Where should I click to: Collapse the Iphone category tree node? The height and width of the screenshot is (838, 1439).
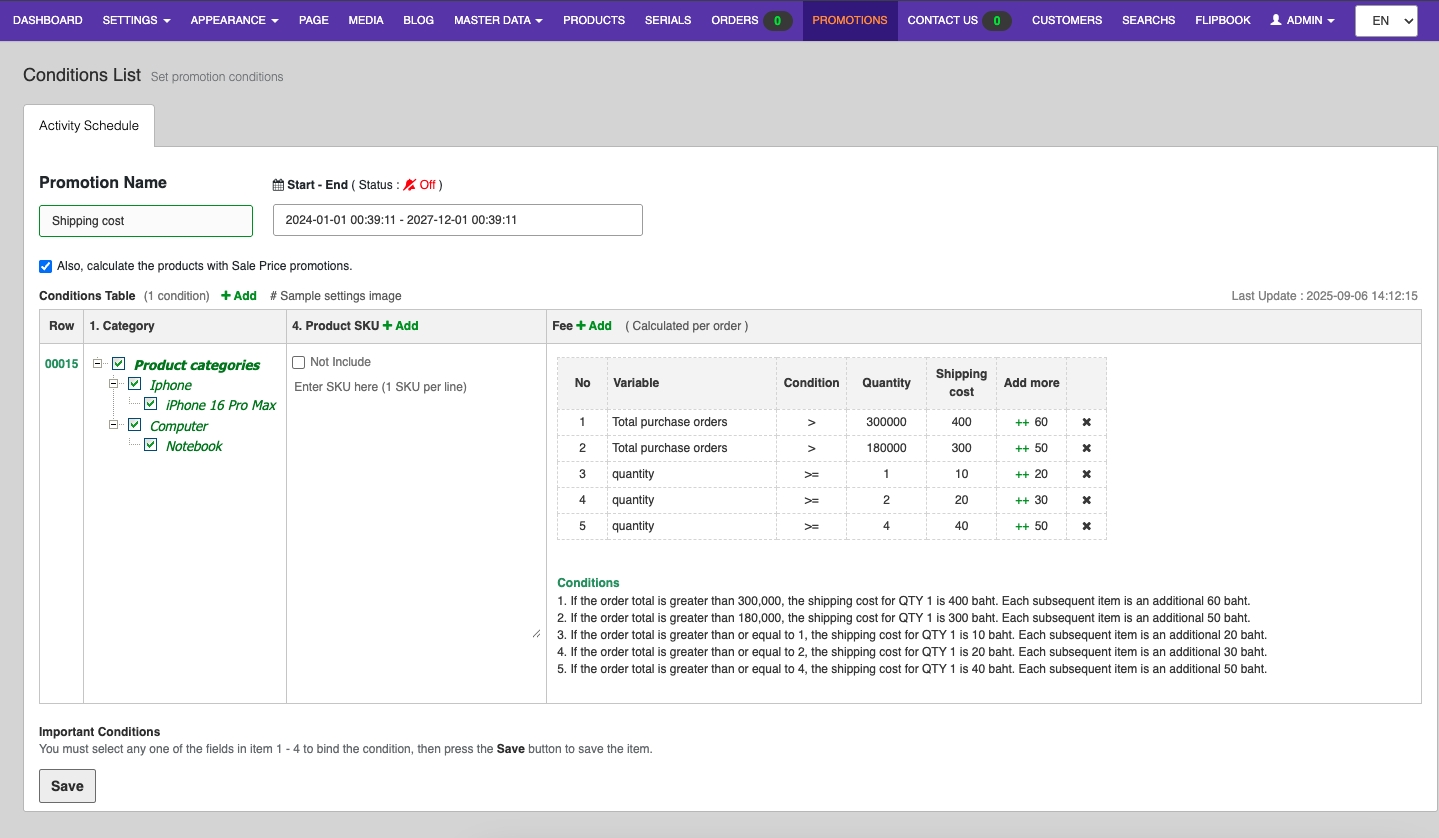click(114, 384)
